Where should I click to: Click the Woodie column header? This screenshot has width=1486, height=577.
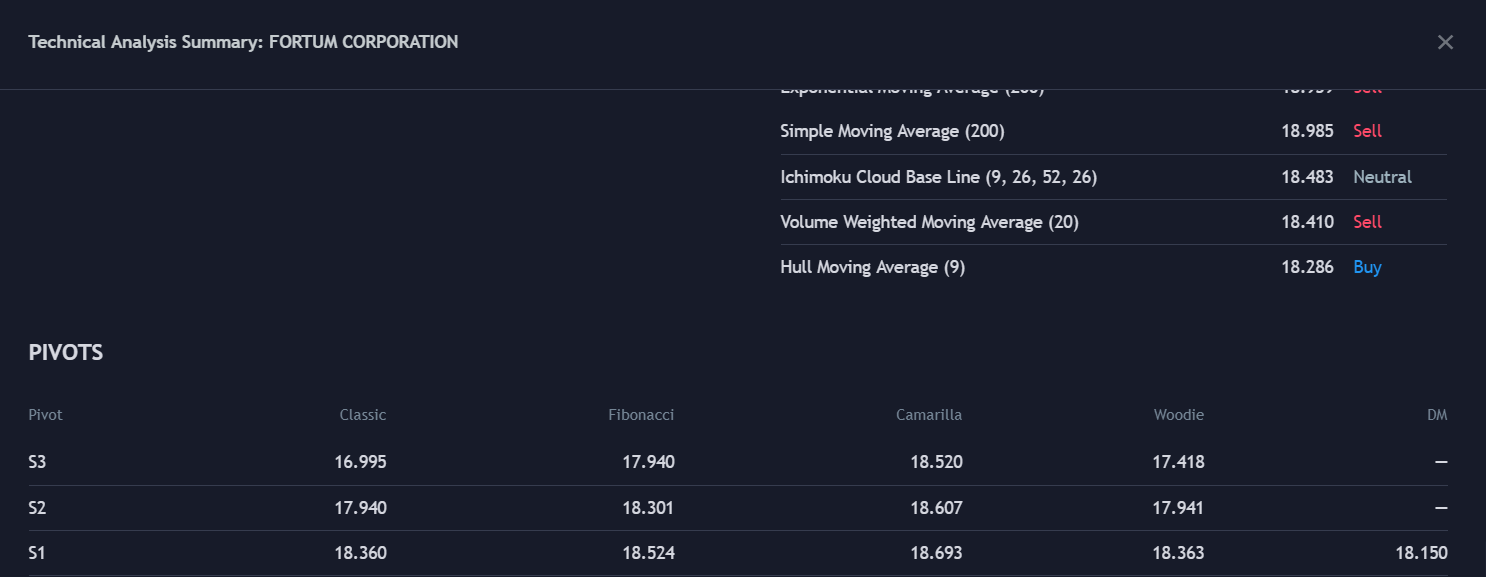pos(1178,415)
